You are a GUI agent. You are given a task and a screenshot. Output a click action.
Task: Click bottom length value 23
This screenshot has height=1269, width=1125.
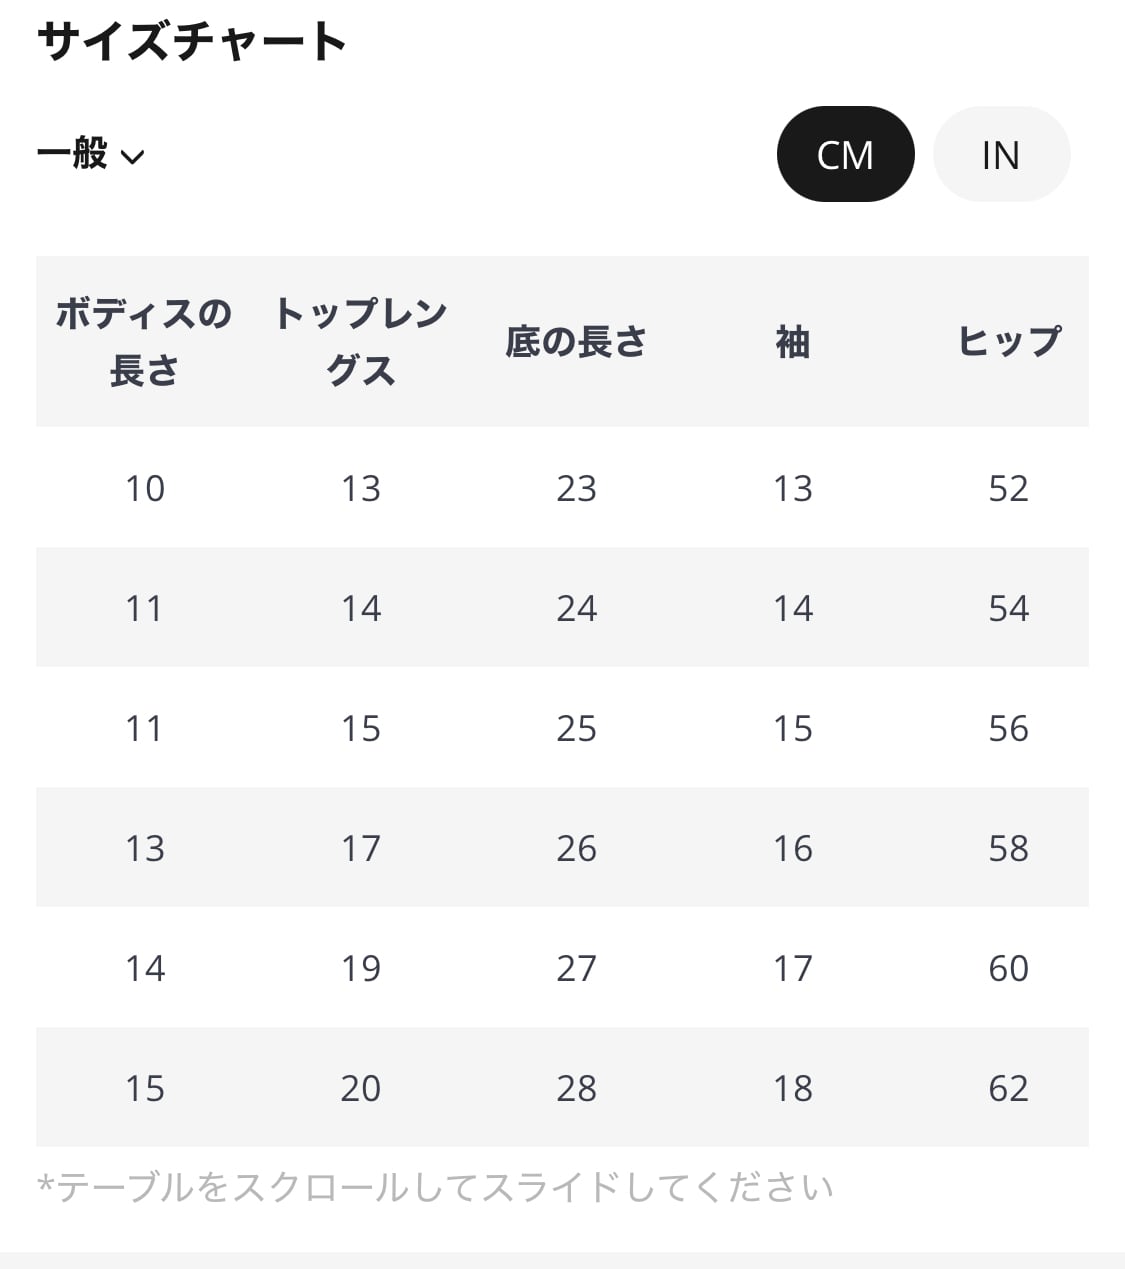click(576, 488)
